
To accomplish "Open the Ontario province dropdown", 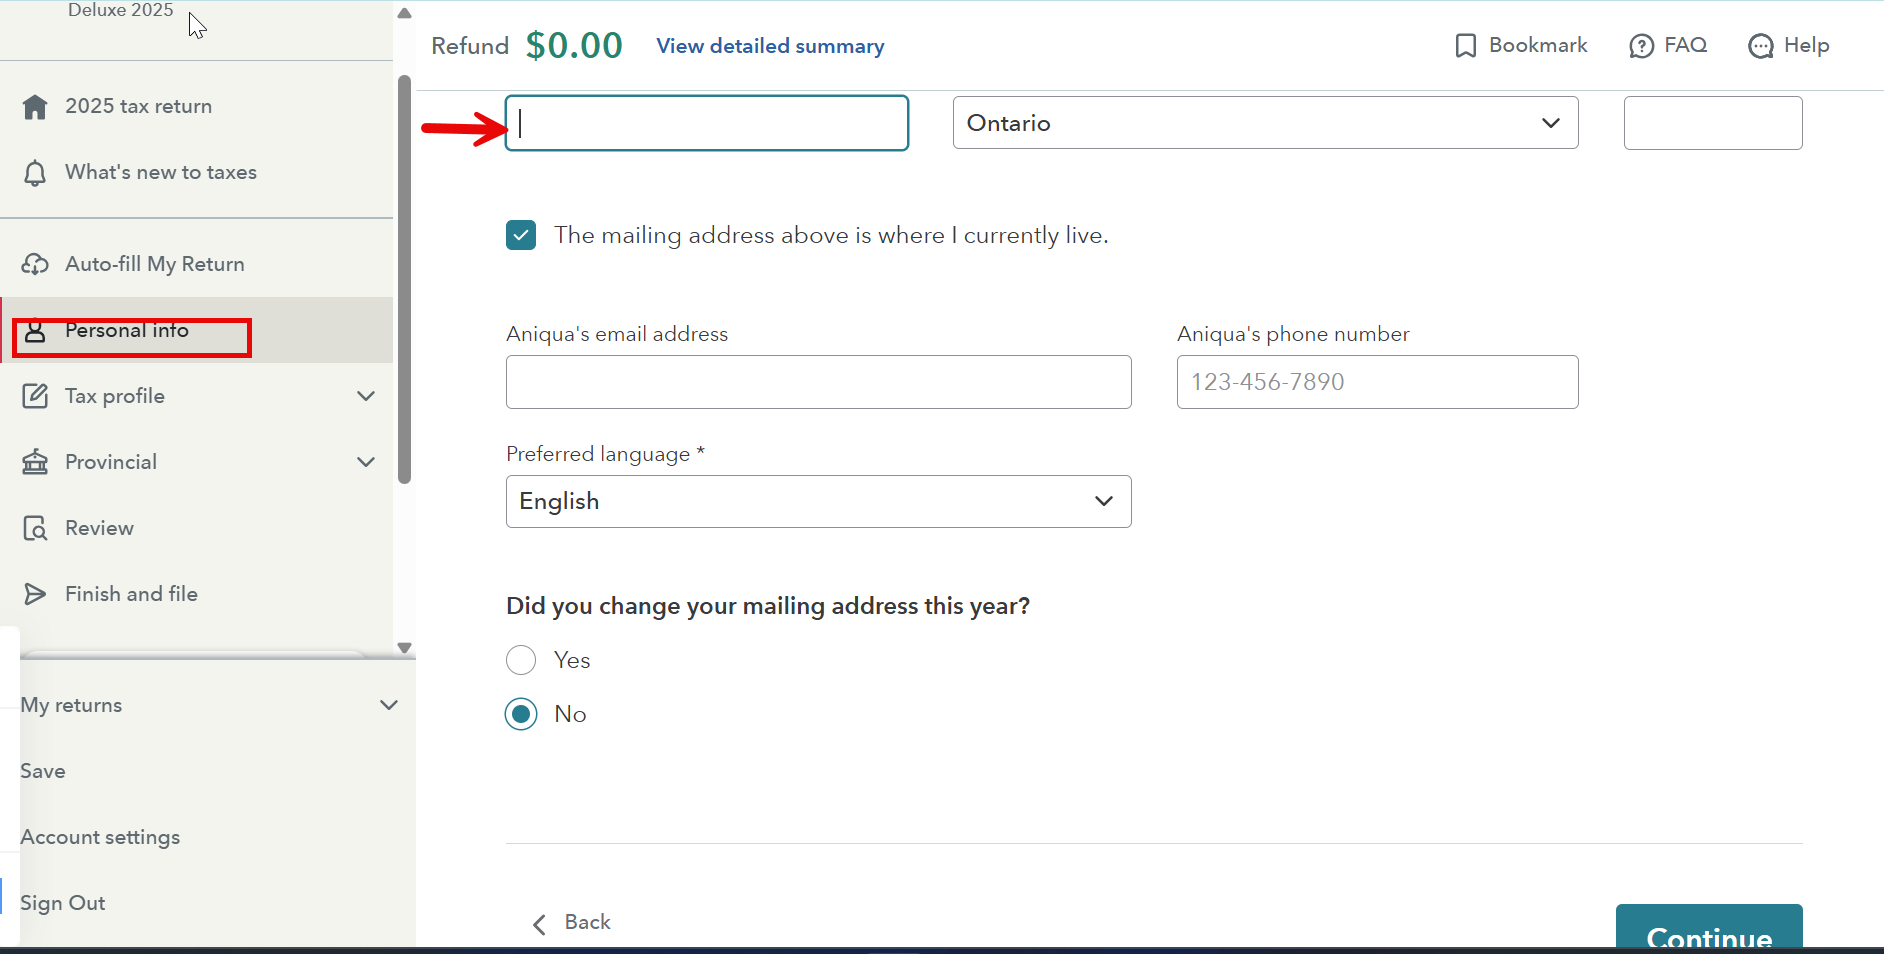I will click(1265, 123).
